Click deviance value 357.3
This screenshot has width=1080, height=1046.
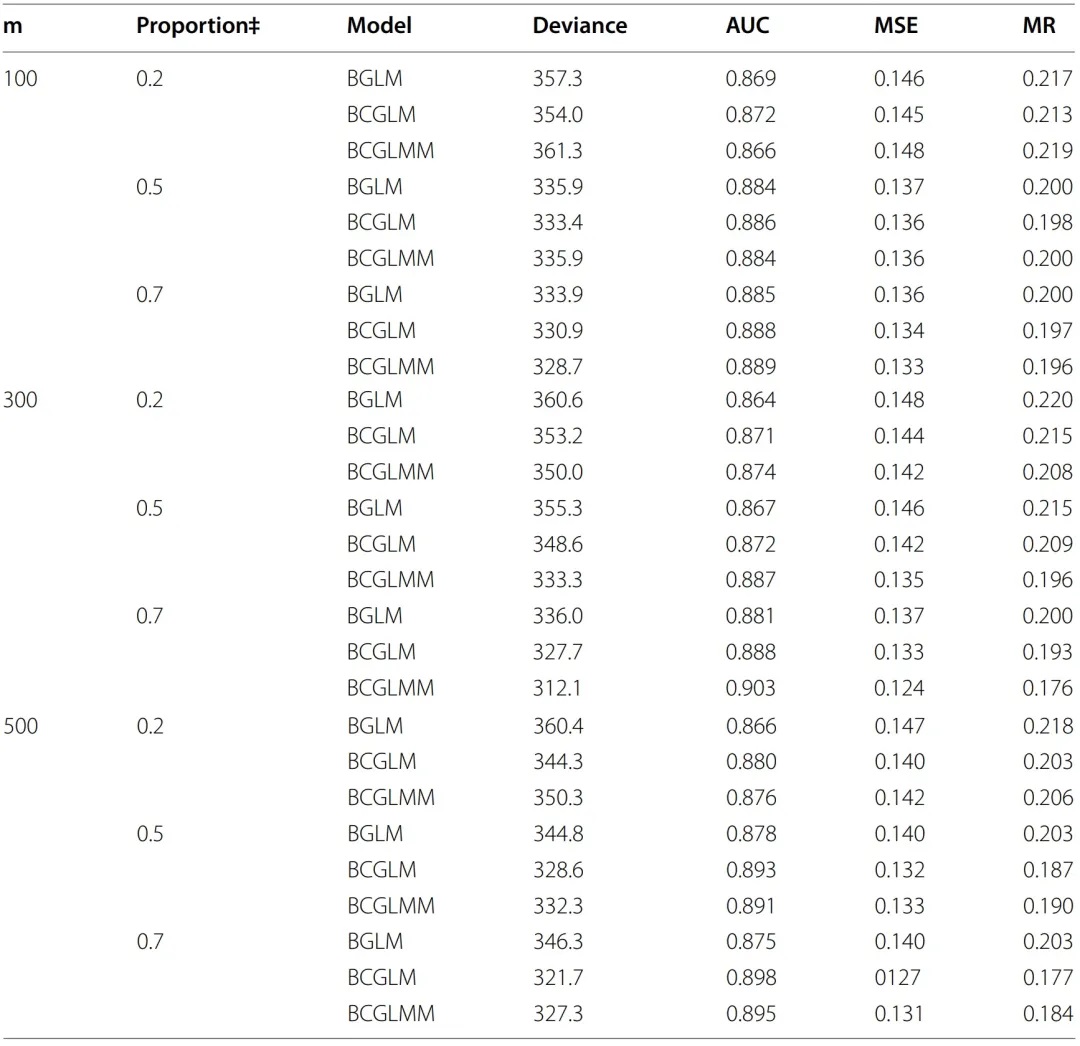click(557, 79)
